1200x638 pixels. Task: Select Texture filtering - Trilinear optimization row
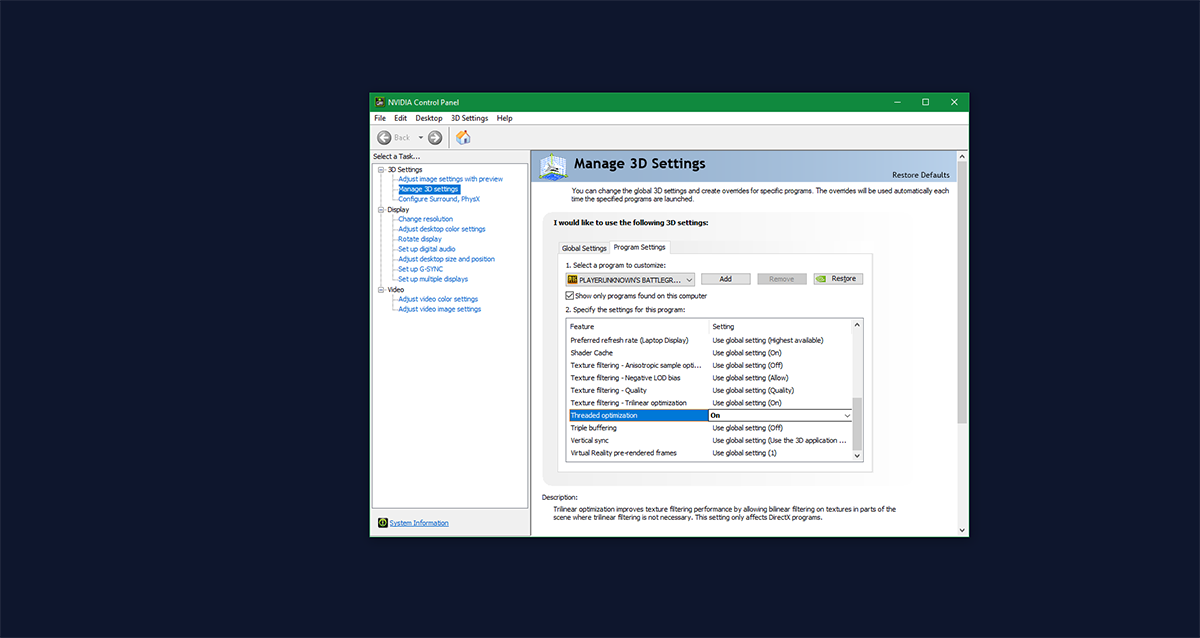coord(709,403)
